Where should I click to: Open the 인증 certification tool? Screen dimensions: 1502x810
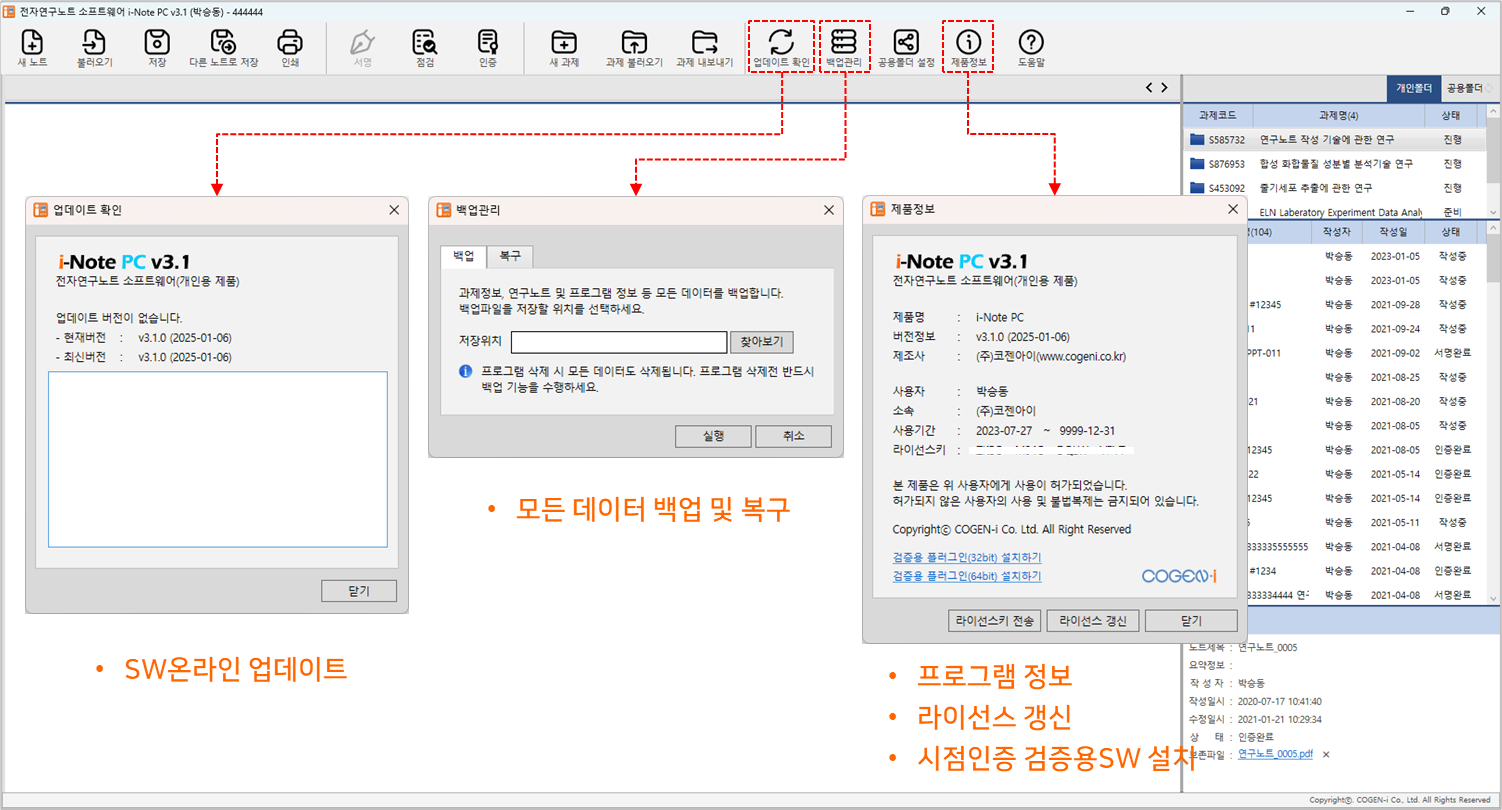(x=488, y=48)
